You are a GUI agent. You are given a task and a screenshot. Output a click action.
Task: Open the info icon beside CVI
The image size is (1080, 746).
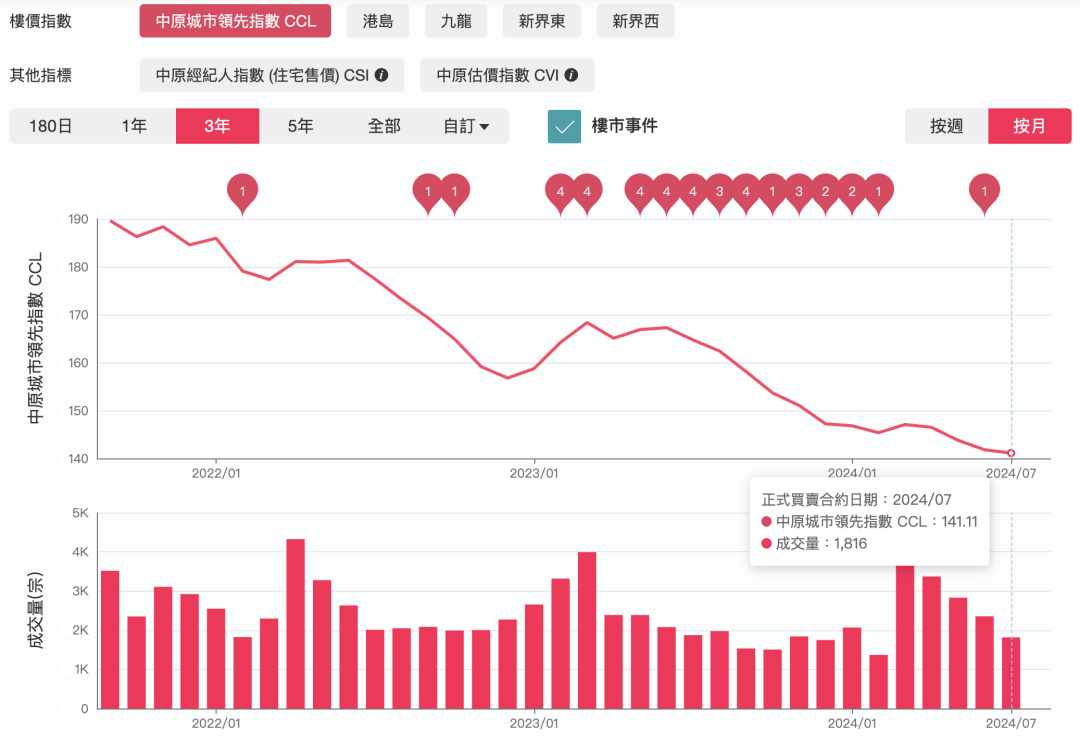click(x=571, y=75)
